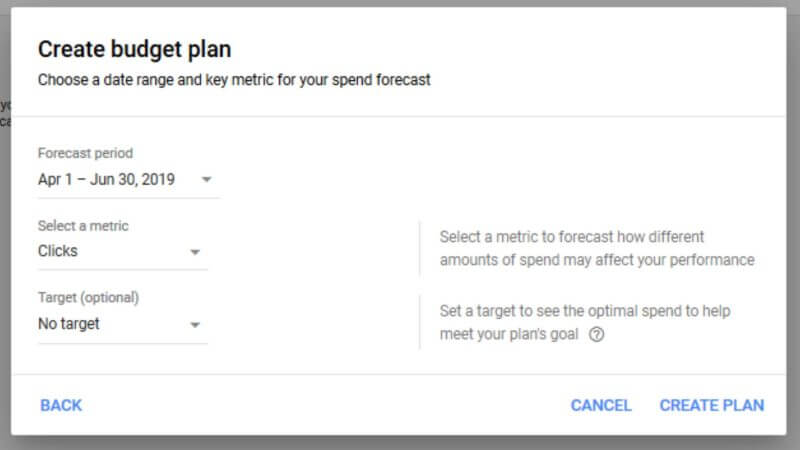Expand the Target dropdown arrow
The width and height of the screenshot is (800, 450).
coord(195,325)
